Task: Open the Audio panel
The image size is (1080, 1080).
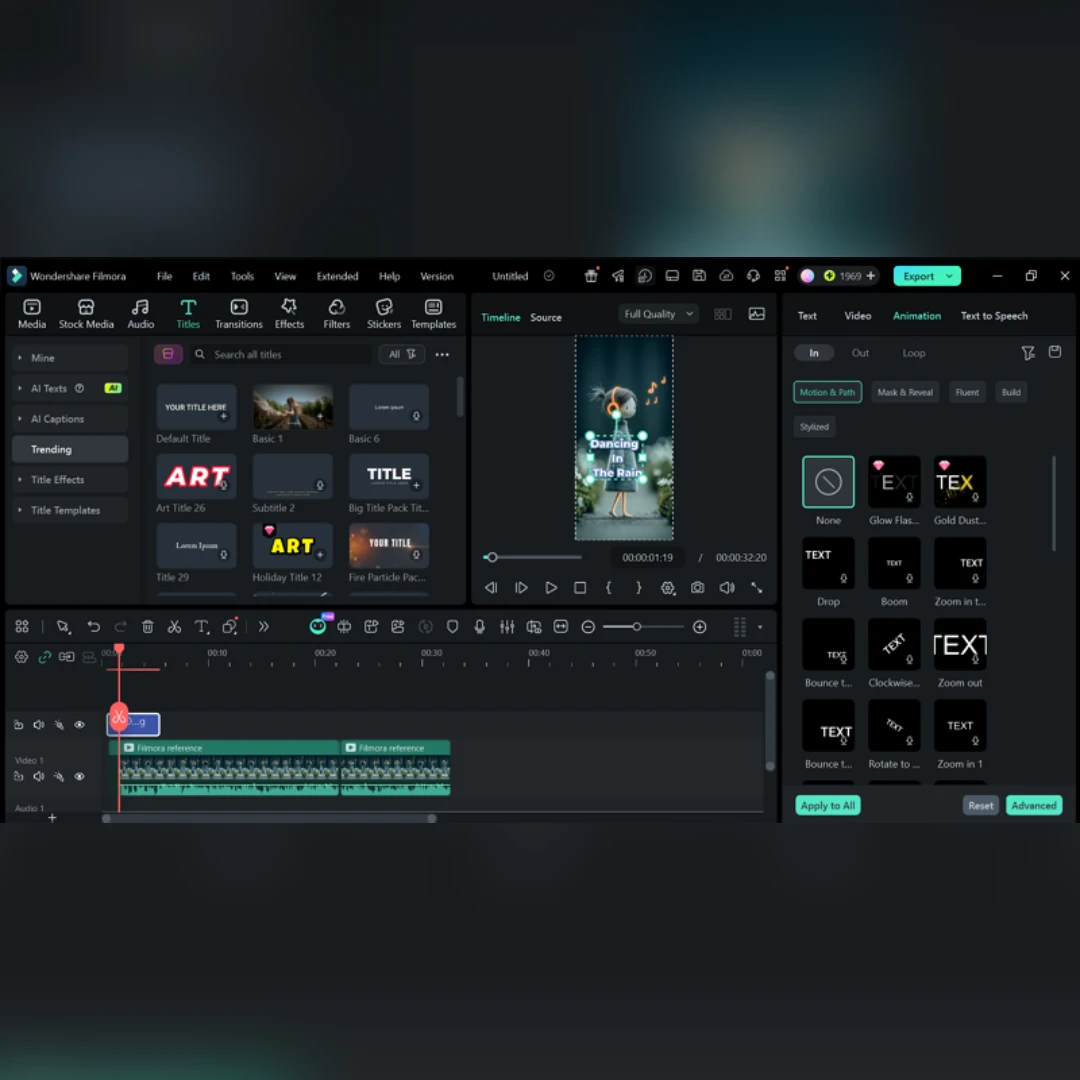Action: point(141,313)
